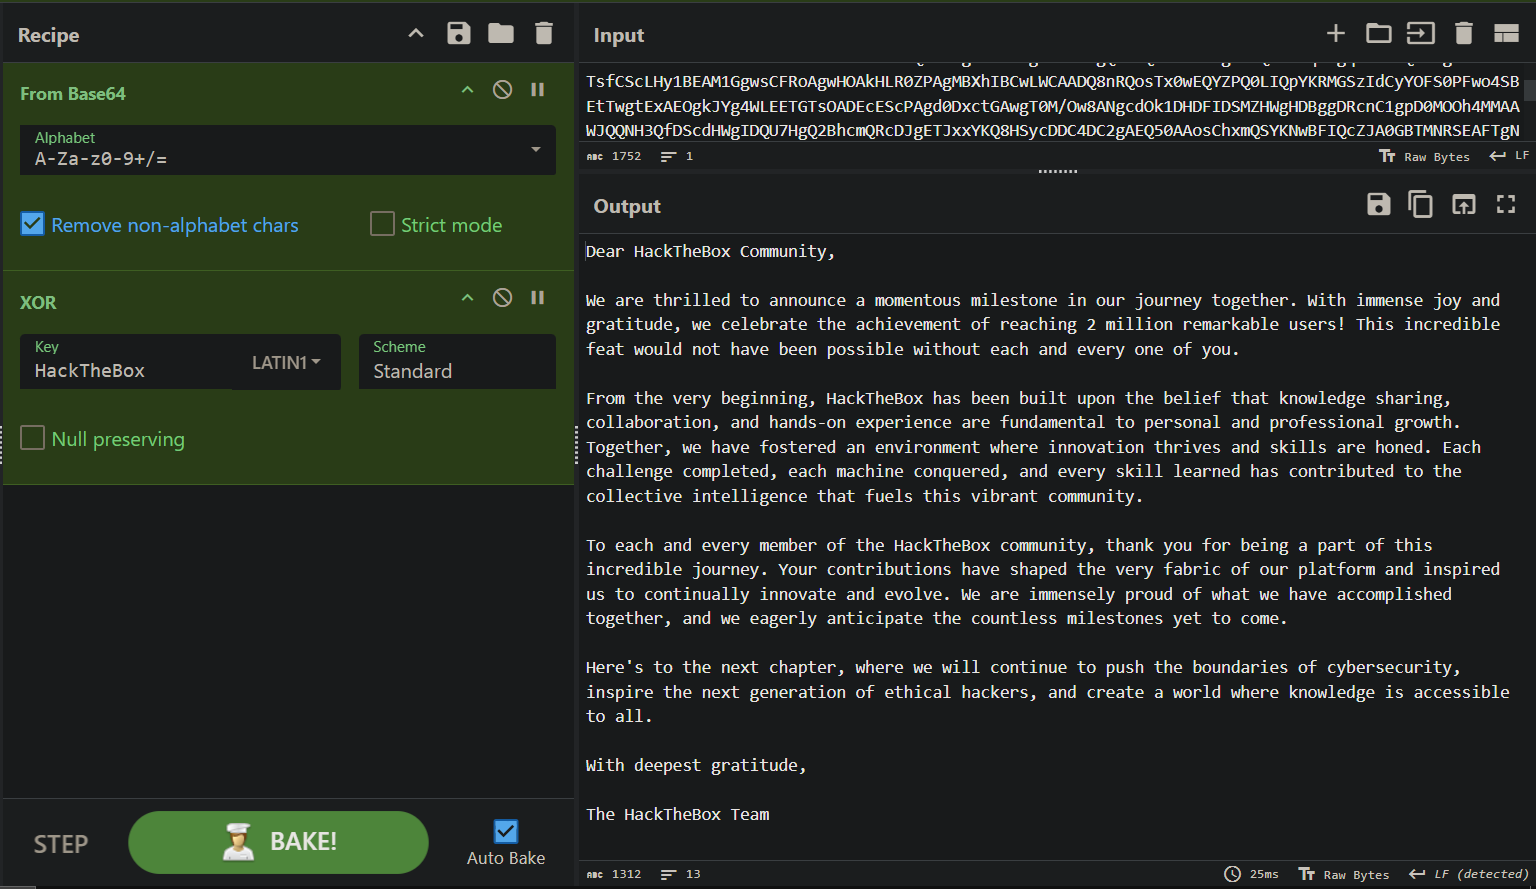The width and height of the screenshot is (1536, 889).
Task: Toggle the Auto Bake checkbox
Action: 506,831
